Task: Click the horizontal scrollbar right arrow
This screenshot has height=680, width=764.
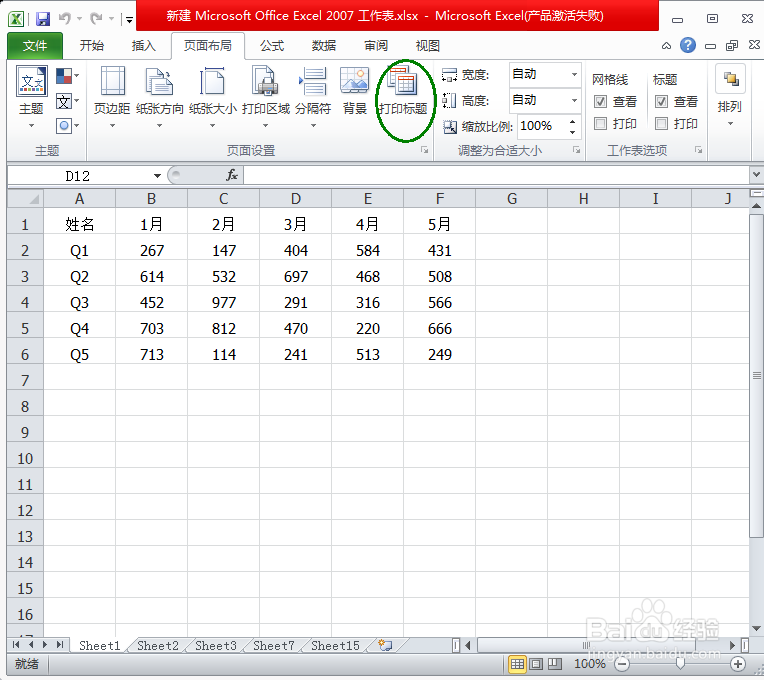Action: tap(732, 645)
